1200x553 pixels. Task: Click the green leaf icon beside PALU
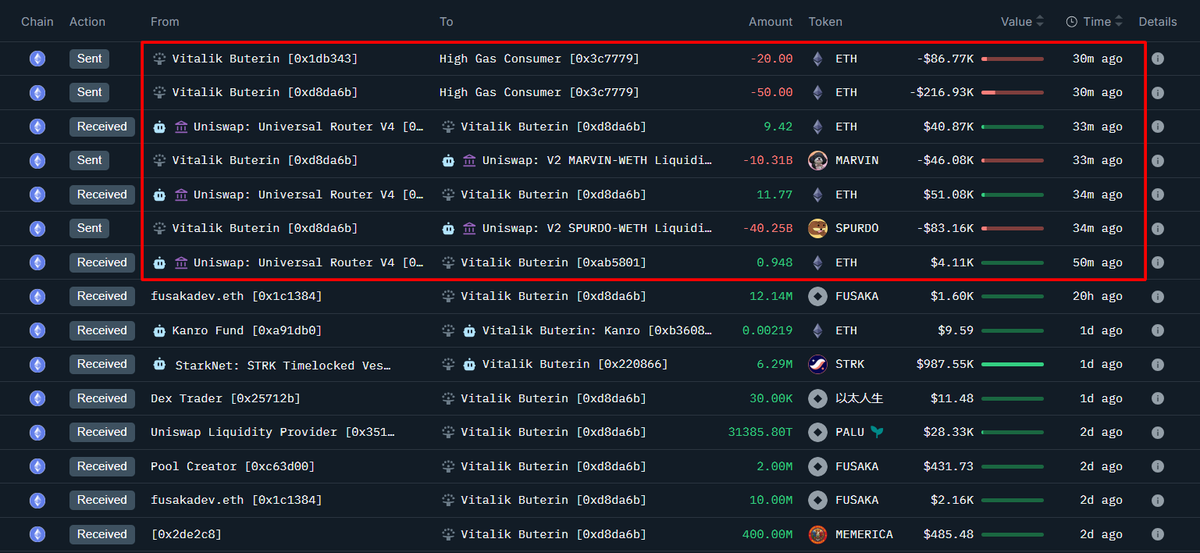(x=877, y=432)
